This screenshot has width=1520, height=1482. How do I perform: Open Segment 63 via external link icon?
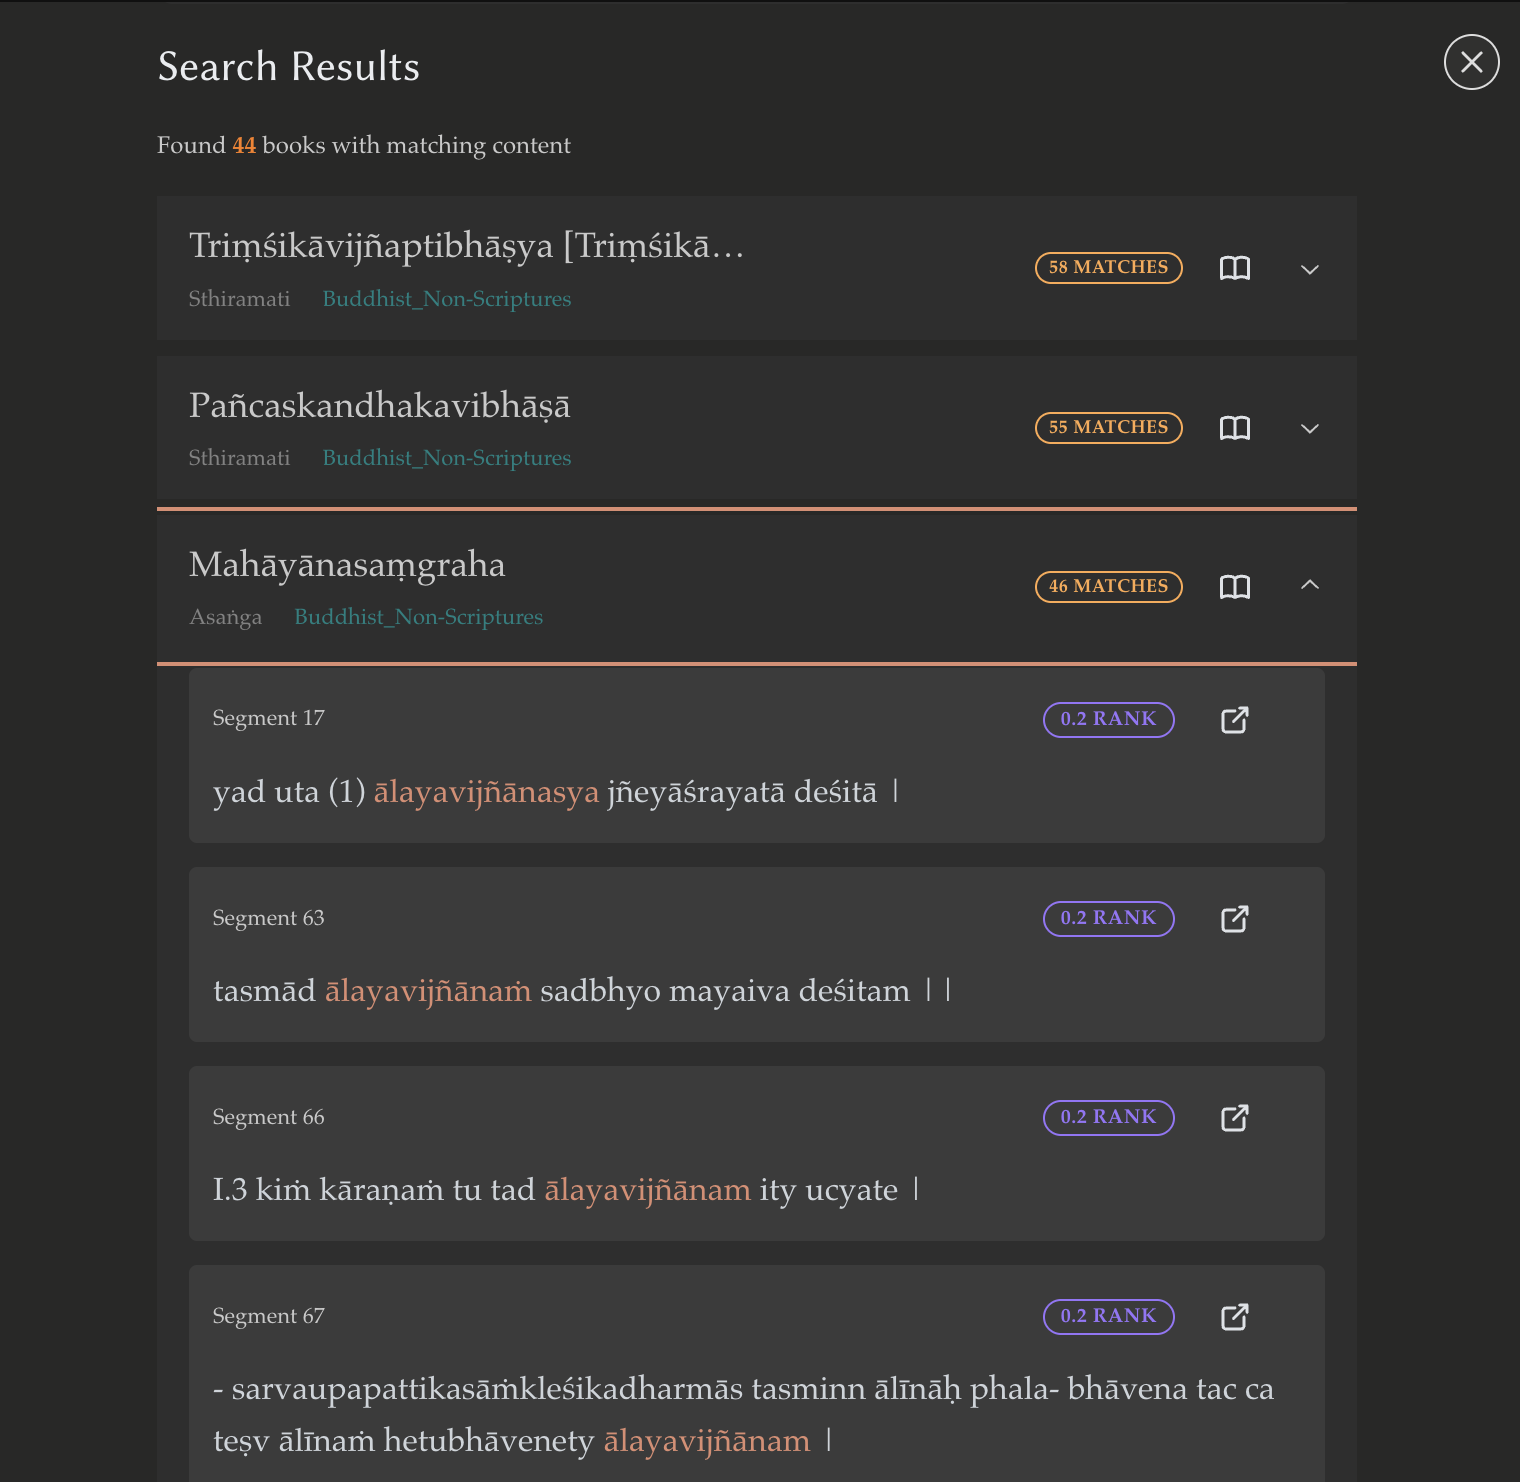(x=1235, y=919)
